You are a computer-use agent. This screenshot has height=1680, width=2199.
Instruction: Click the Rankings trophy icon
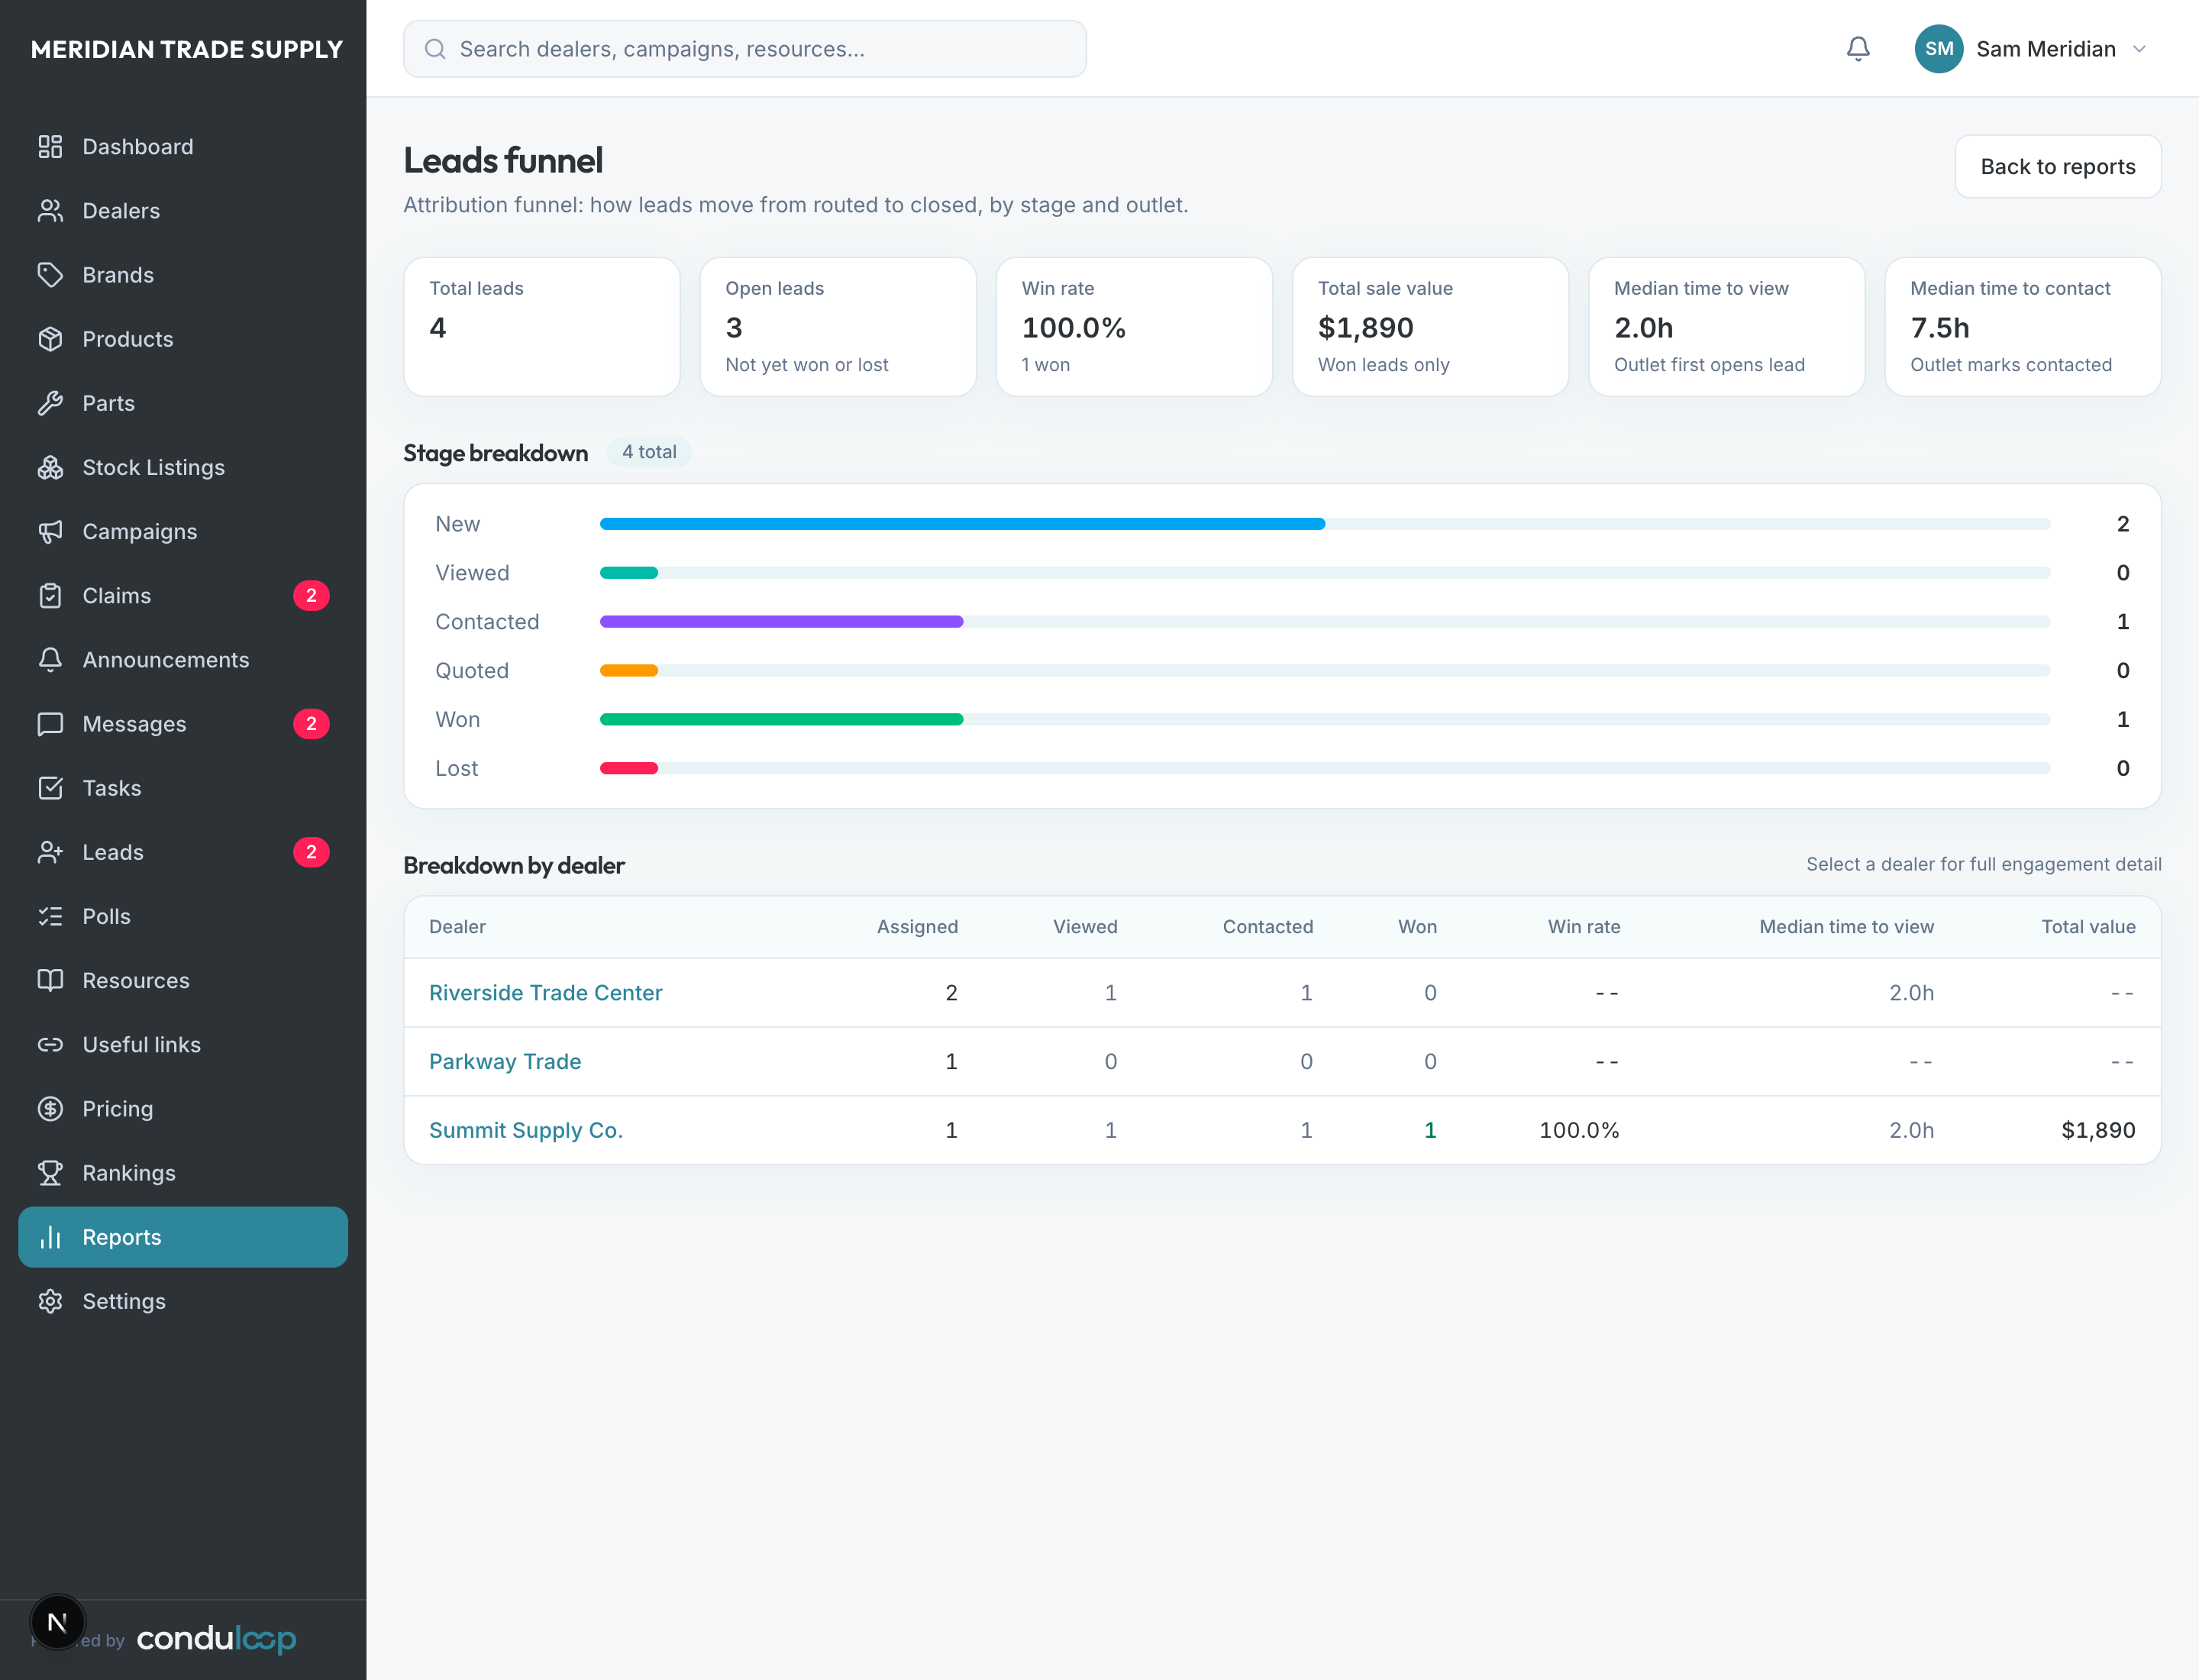50,1173
